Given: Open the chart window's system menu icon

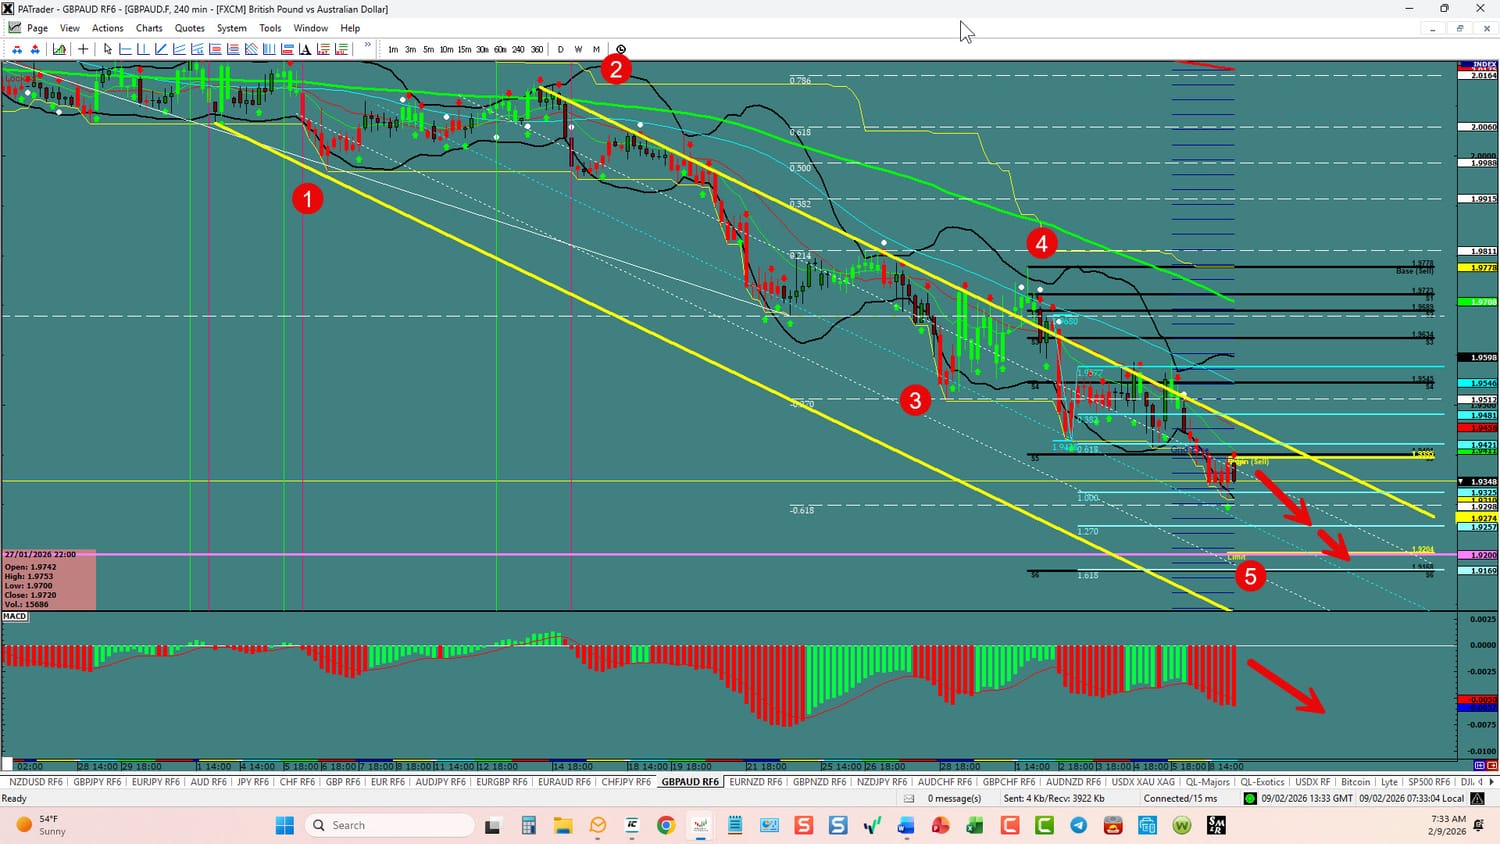Looking at the screenshot, I should 14,28.
